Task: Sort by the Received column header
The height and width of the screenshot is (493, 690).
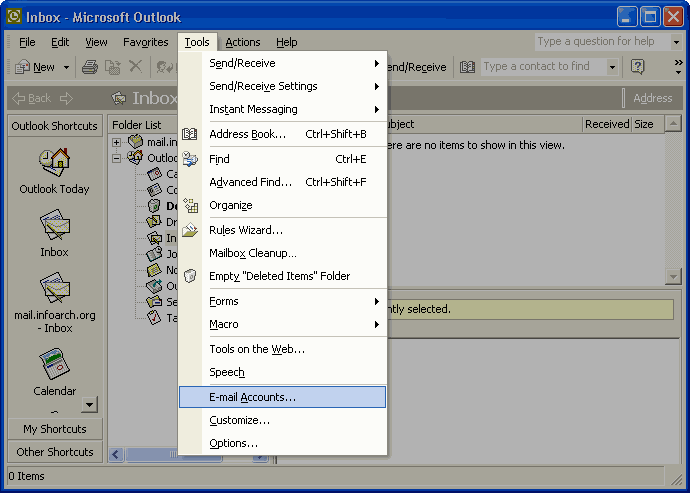Action: click(607, 124)
